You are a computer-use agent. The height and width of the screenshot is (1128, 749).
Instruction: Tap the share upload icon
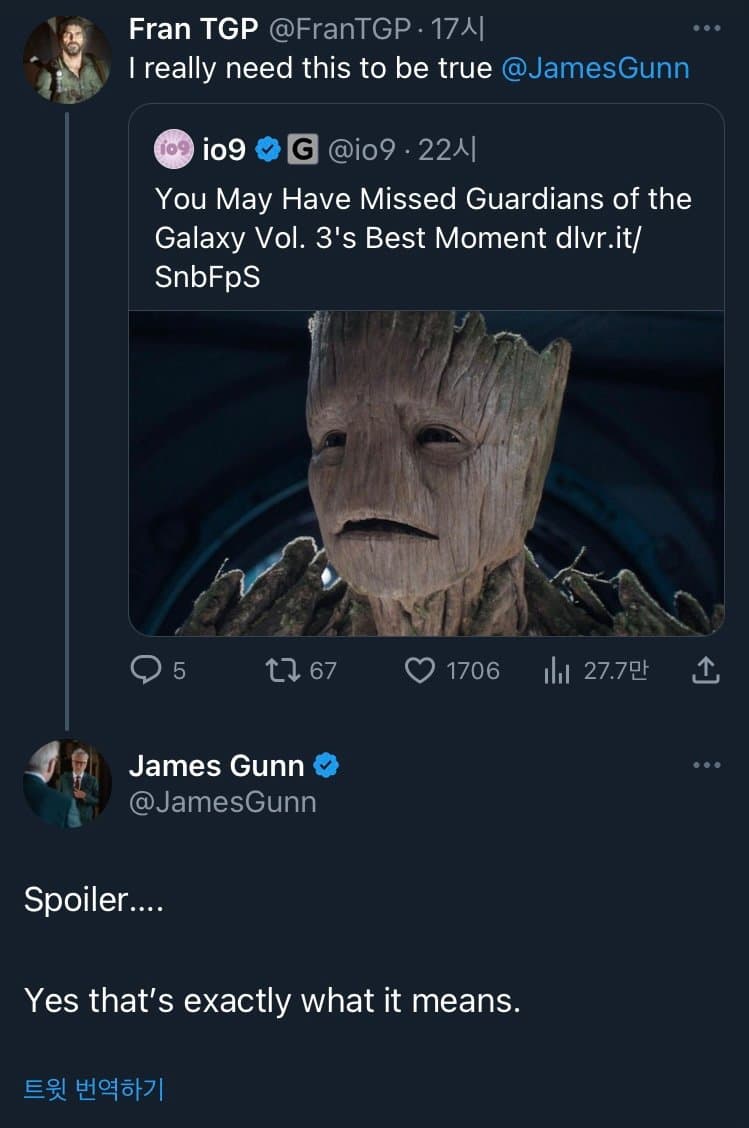click(706, 669)
